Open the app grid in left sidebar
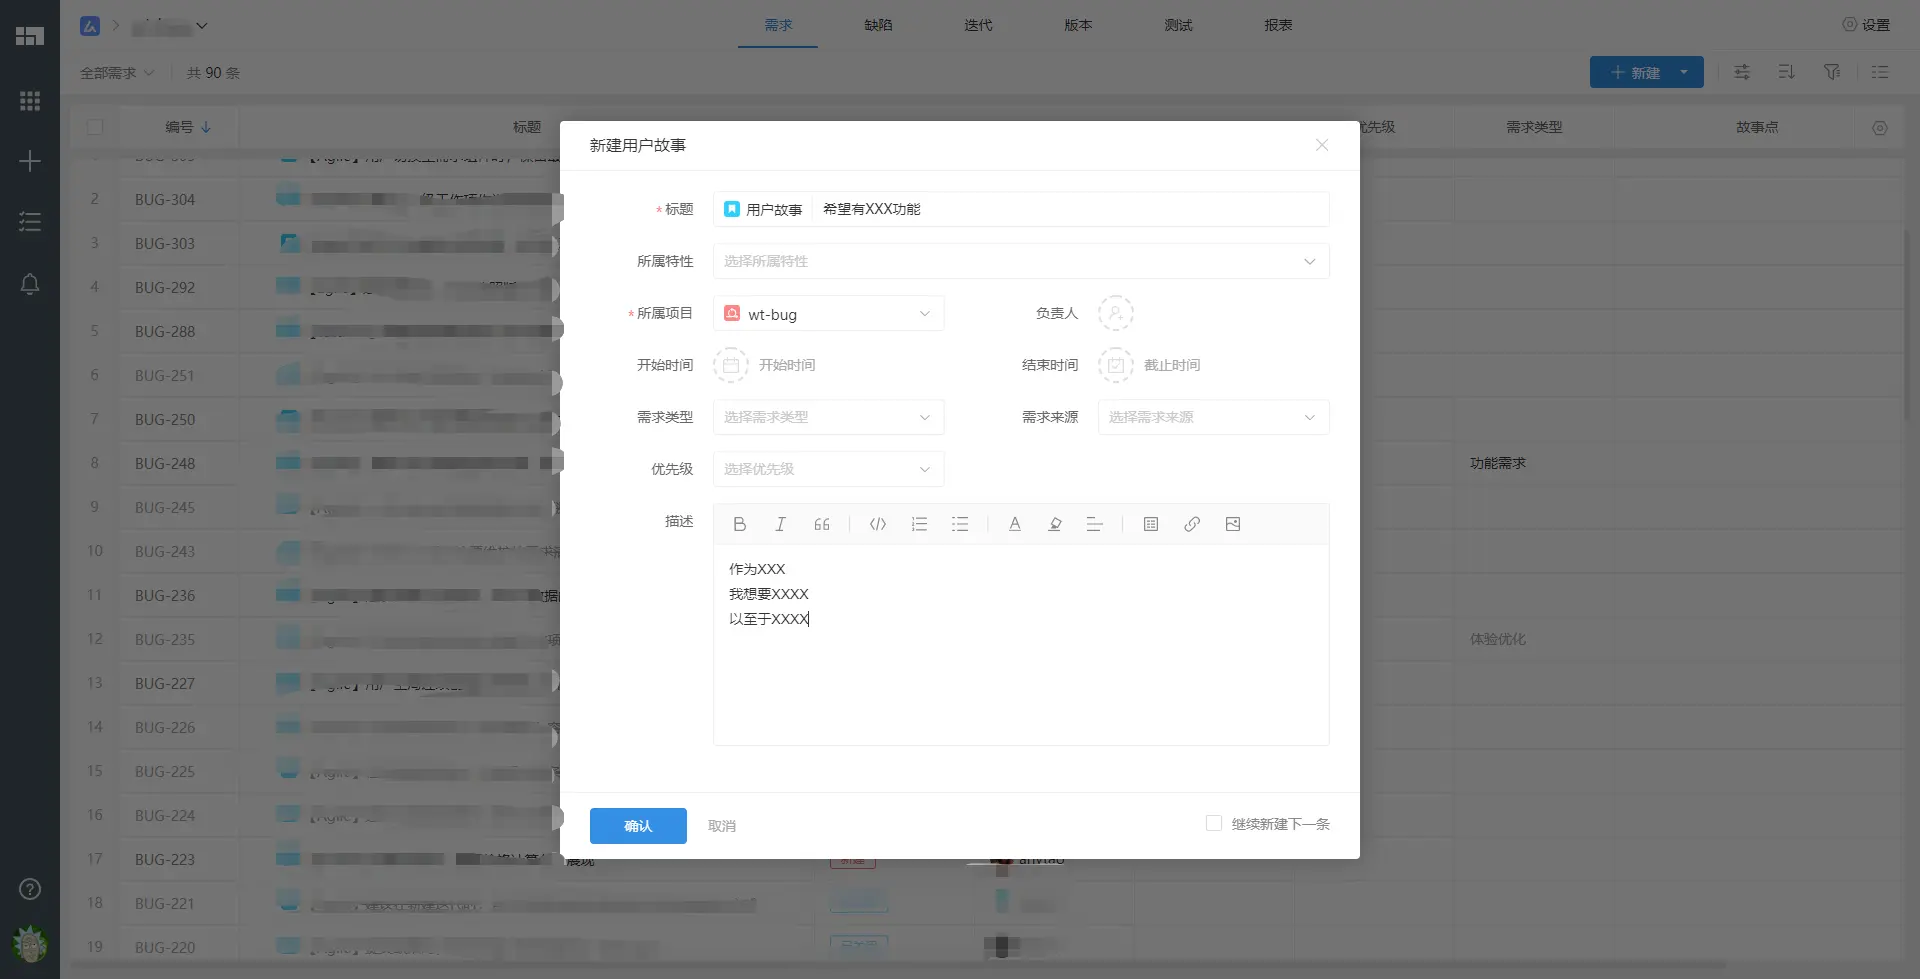Screen dimensions: 1920x979 tap(30, 101)
